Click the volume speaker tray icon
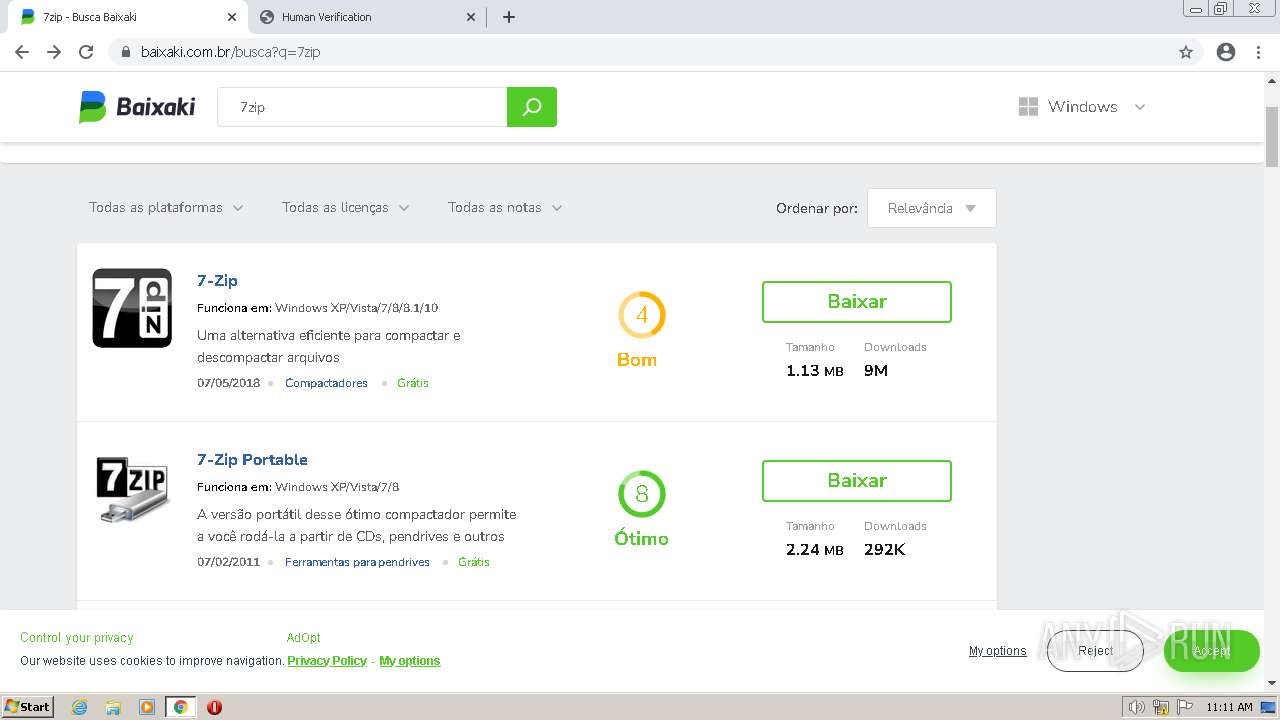The width and height of the screenshot is (1280, 720). click(1137, 707)
